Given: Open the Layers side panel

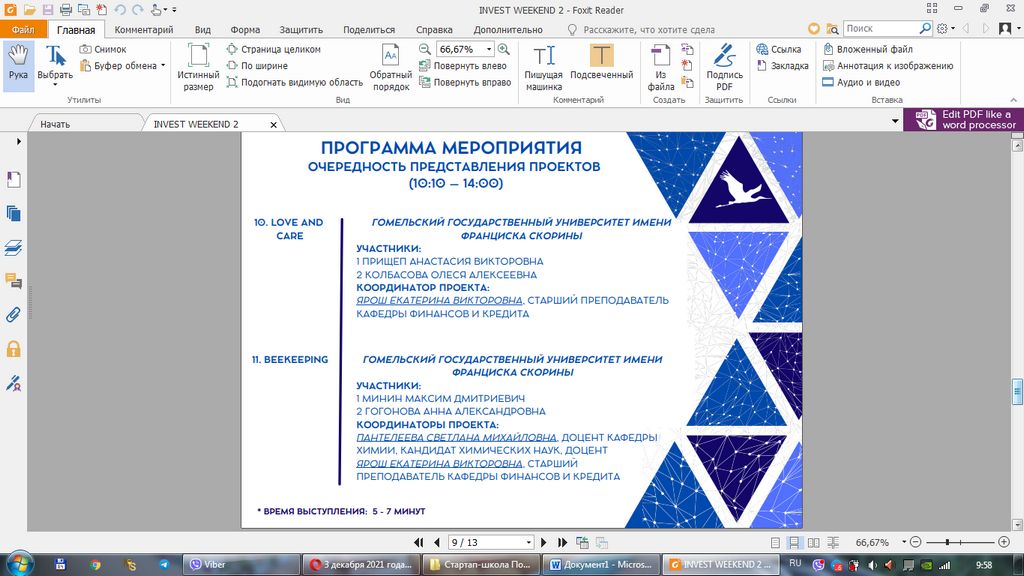Looking at the screenshot, I should point(14,247).
